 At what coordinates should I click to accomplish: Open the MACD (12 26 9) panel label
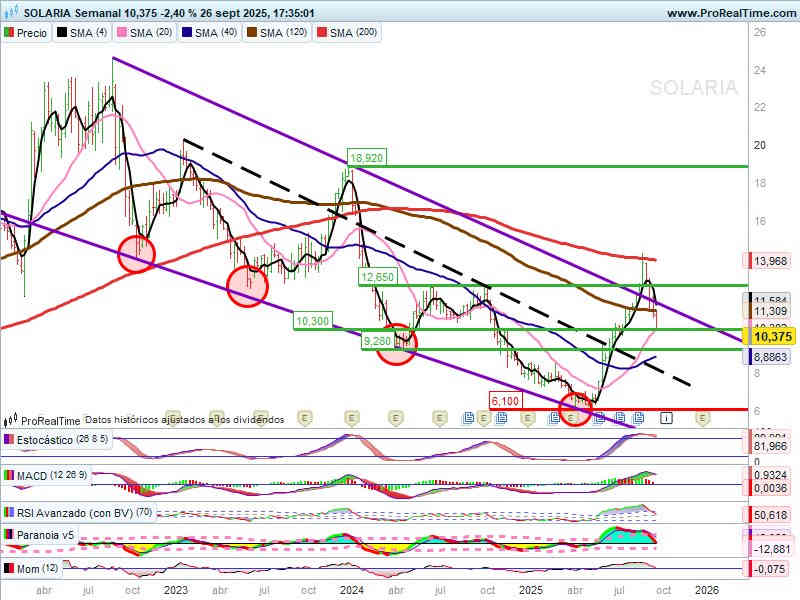pyautogui.click(x=46, y=476)
